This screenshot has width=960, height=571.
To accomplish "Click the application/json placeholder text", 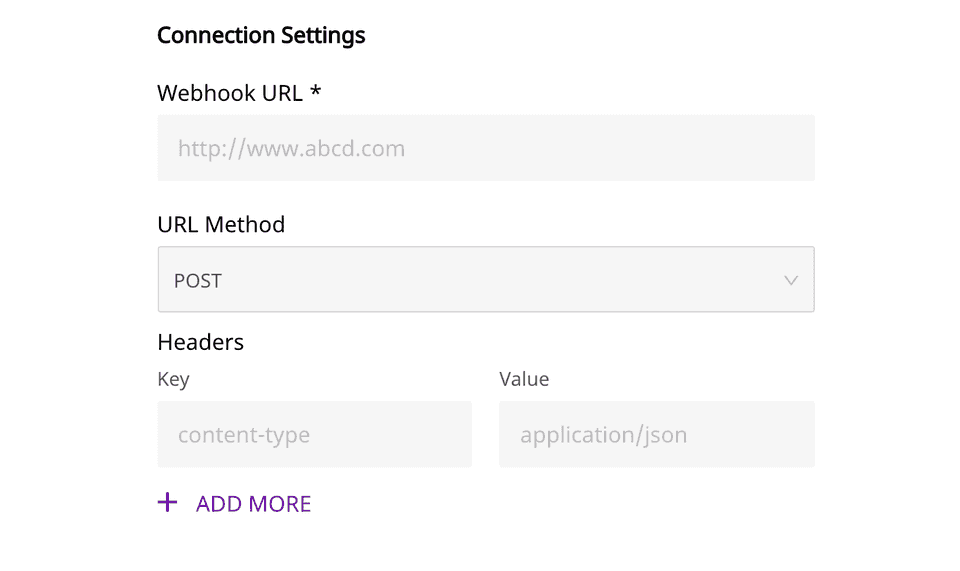I will (x=603, y=435).
